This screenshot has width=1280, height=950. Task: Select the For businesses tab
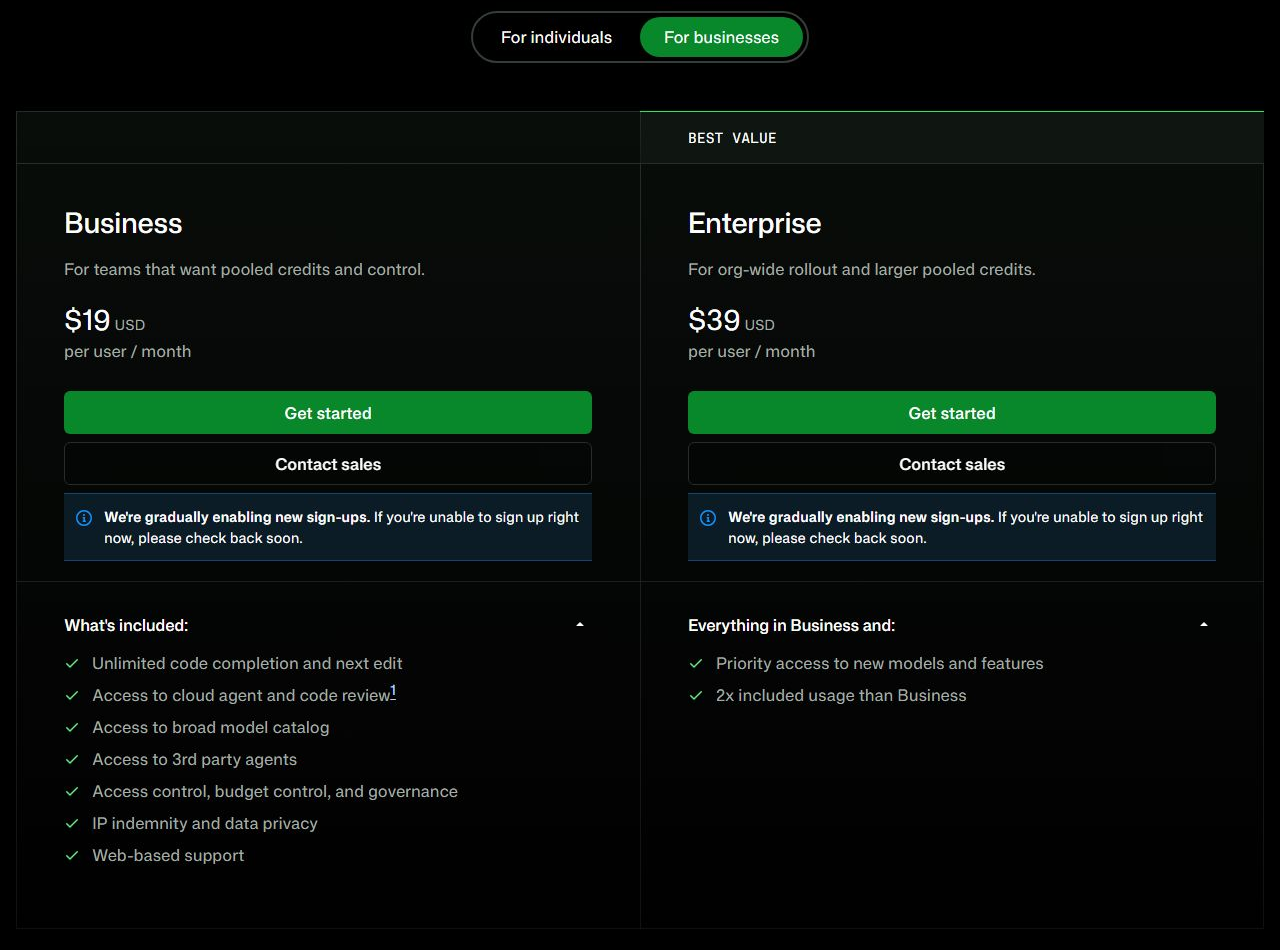click(x=721, y=37)
